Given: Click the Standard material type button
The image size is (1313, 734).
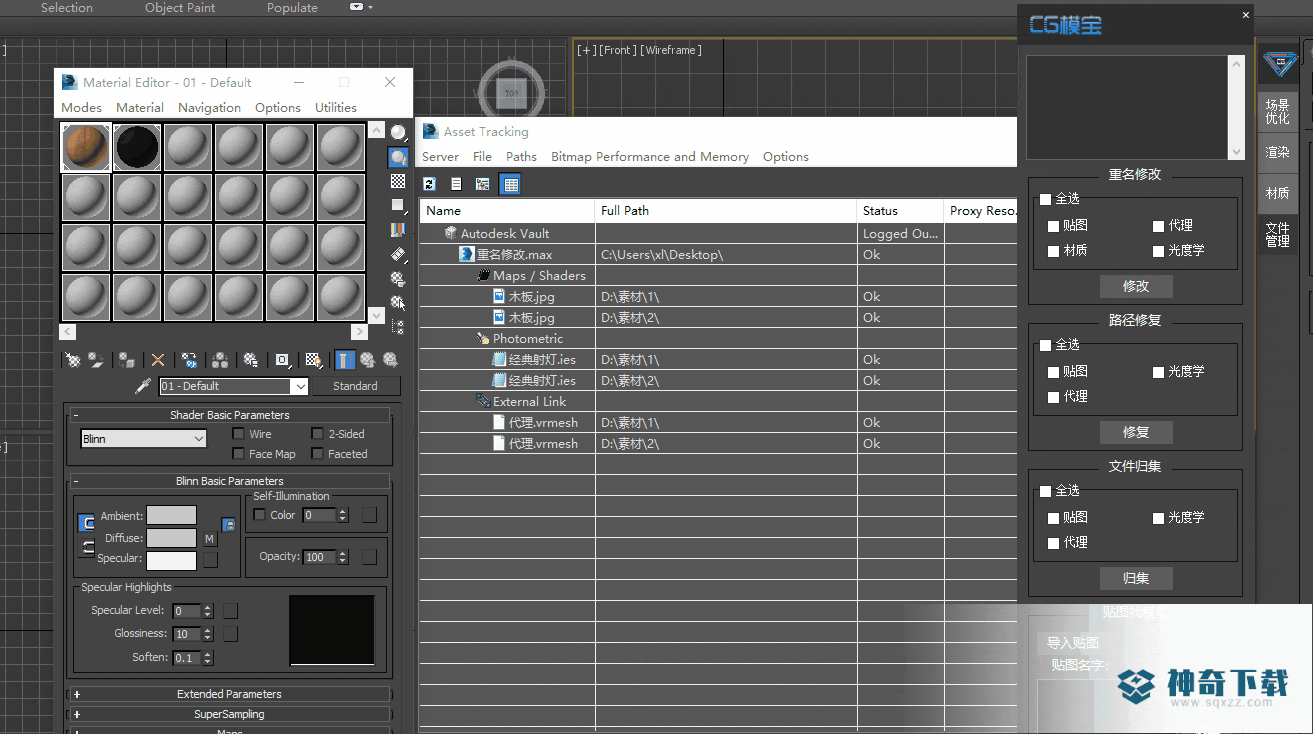Looking at the screenshot, I should [x=355, y=386].
